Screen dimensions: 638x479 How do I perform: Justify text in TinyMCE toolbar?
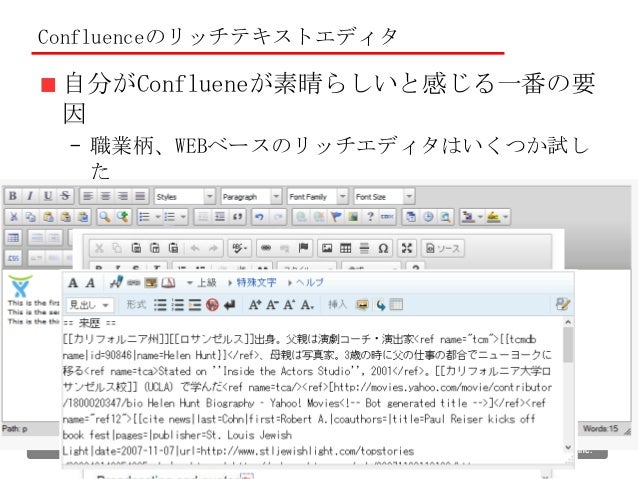140,196
